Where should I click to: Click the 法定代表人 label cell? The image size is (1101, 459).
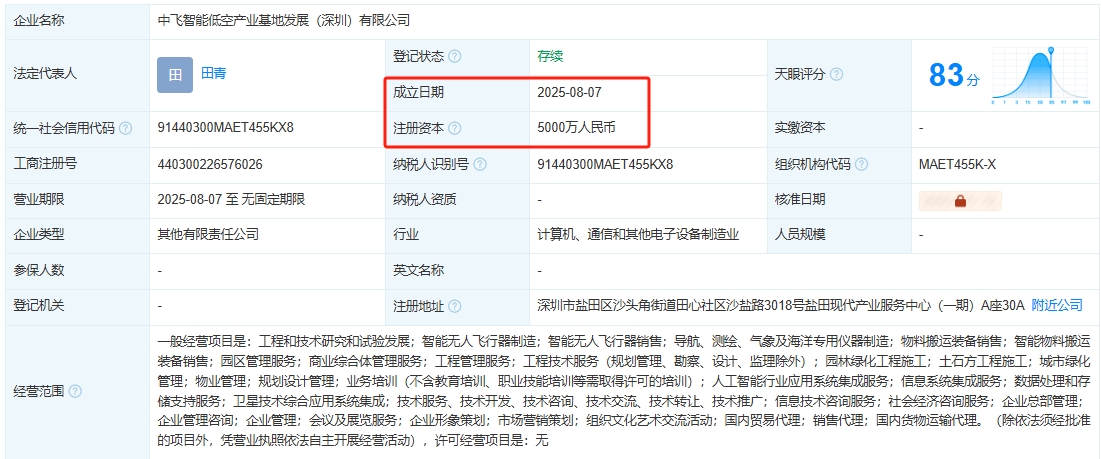77,75
